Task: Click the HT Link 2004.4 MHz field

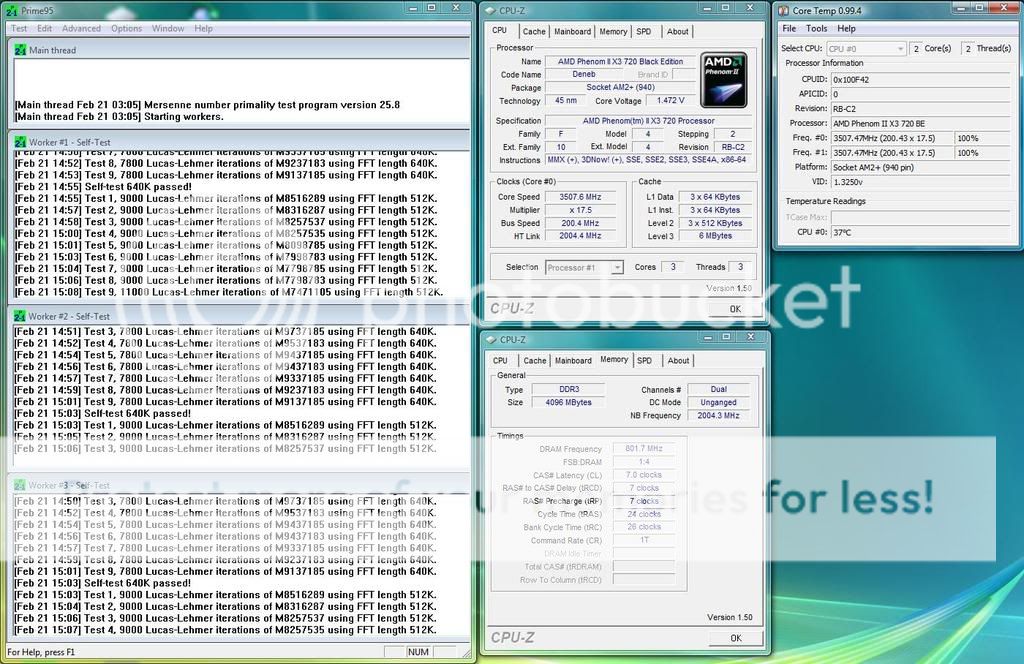Action: tap(580, 236)
